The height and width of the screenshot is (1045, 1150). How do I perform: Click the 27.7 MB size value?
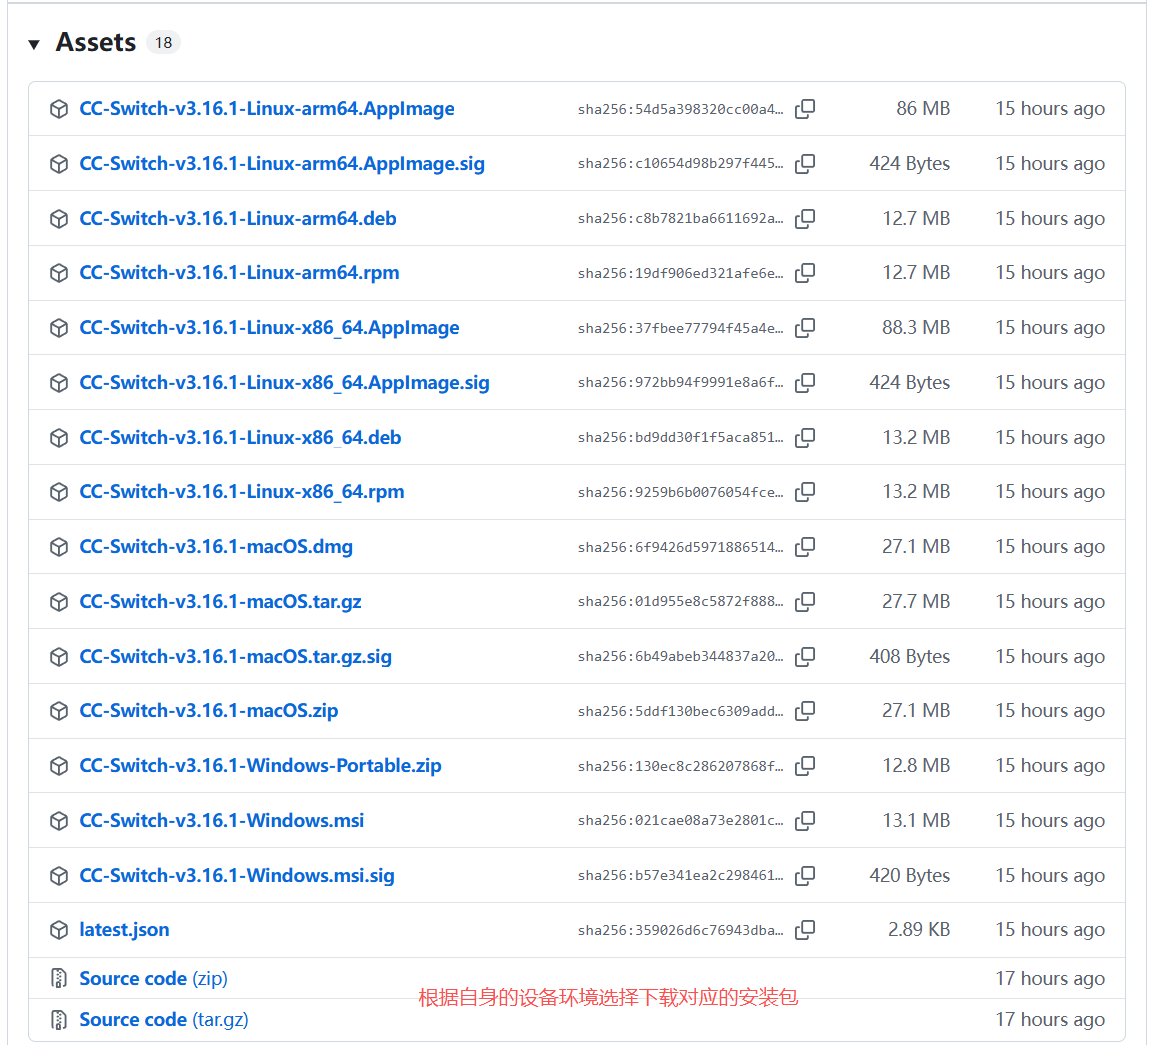(x=916, y=602)
